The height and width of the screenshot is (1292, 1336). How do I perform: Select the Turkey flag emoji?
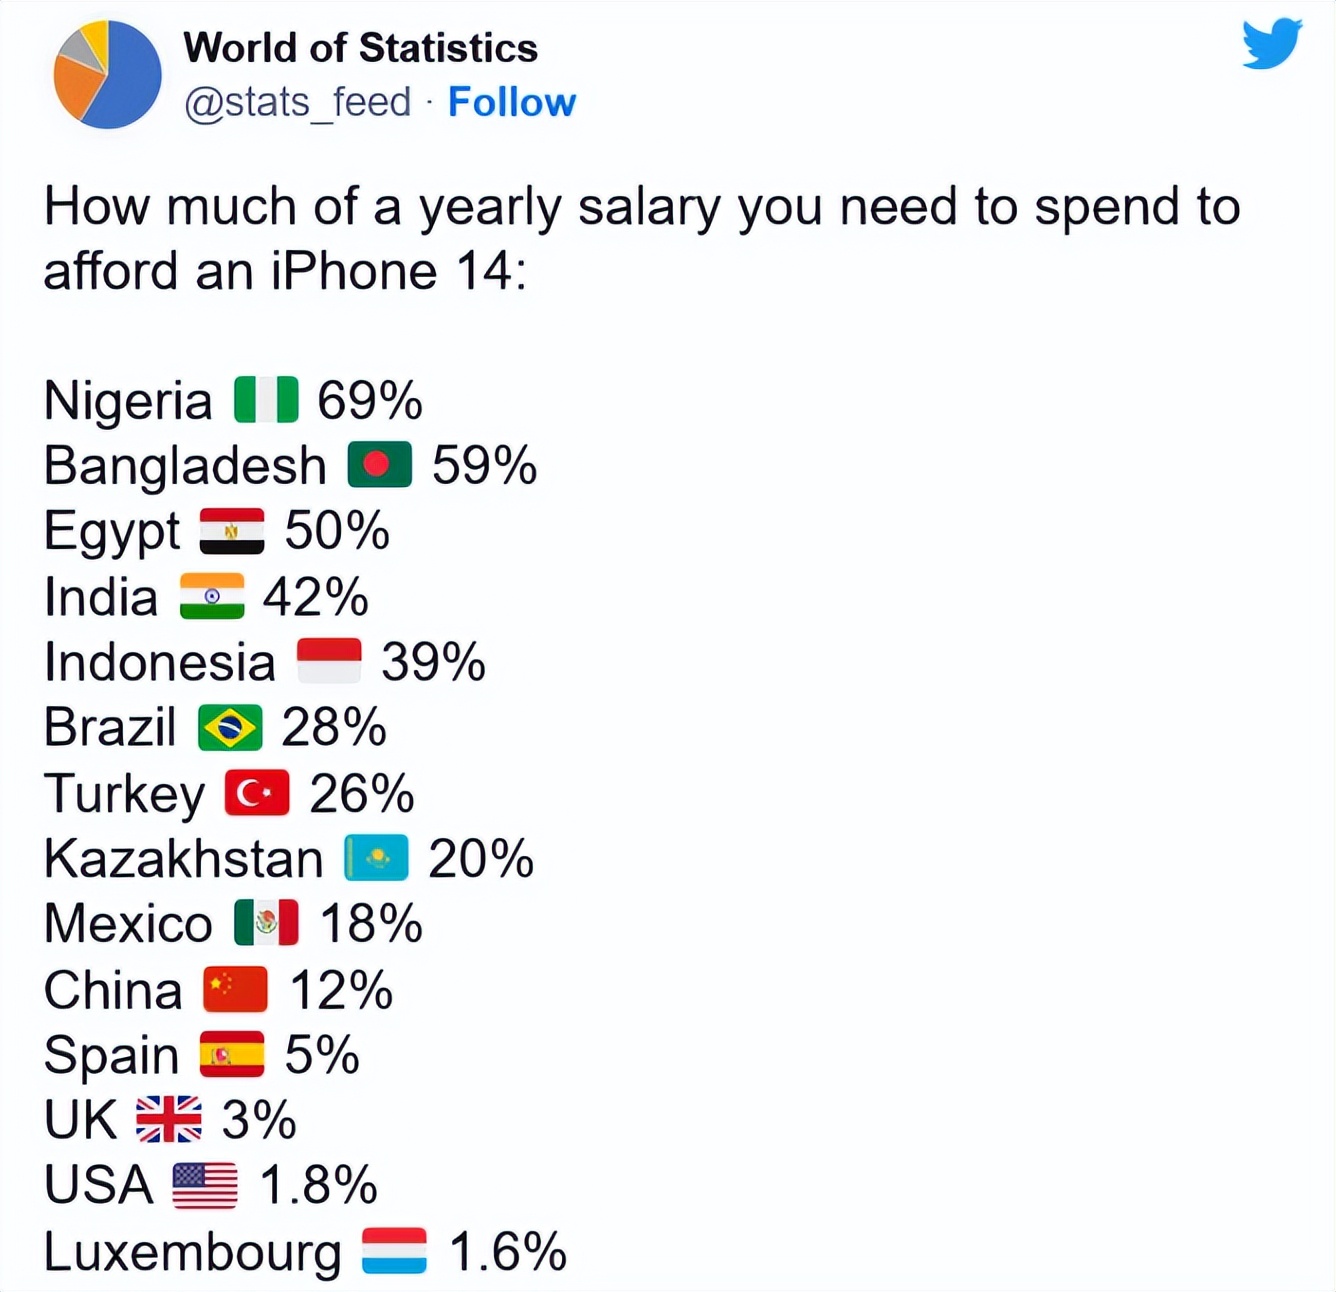point(255,793)
